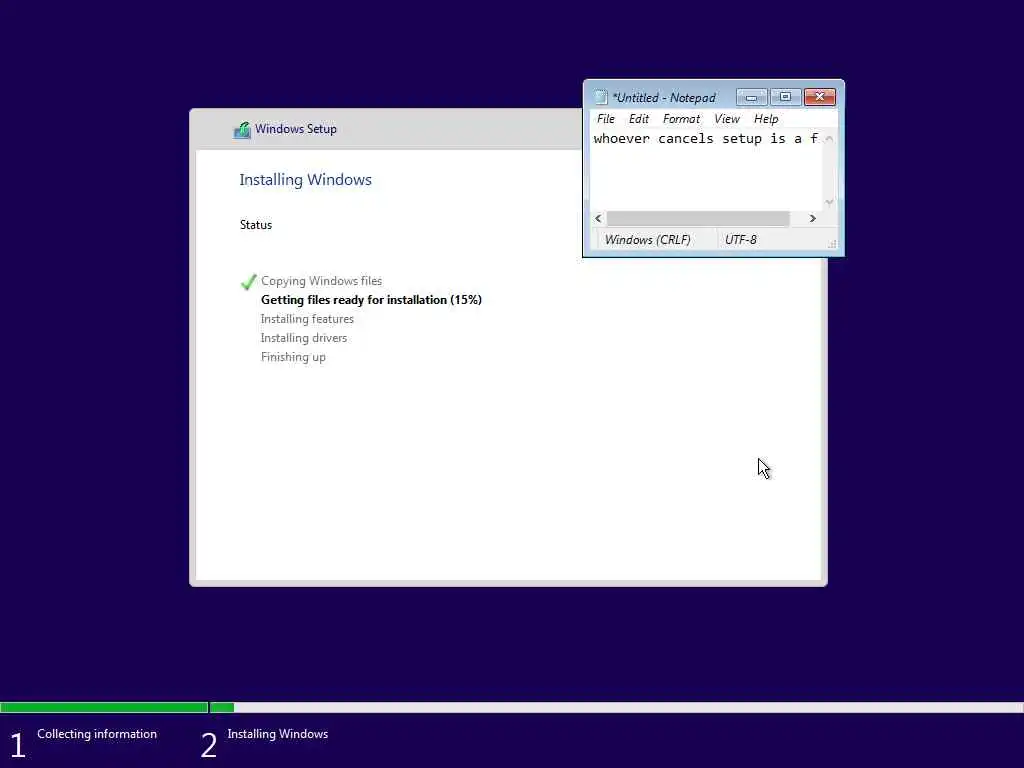Click the Notepad vertical scroll up arrow
Viewport: 1024px width, 768px height.
(x=829, y=138)
